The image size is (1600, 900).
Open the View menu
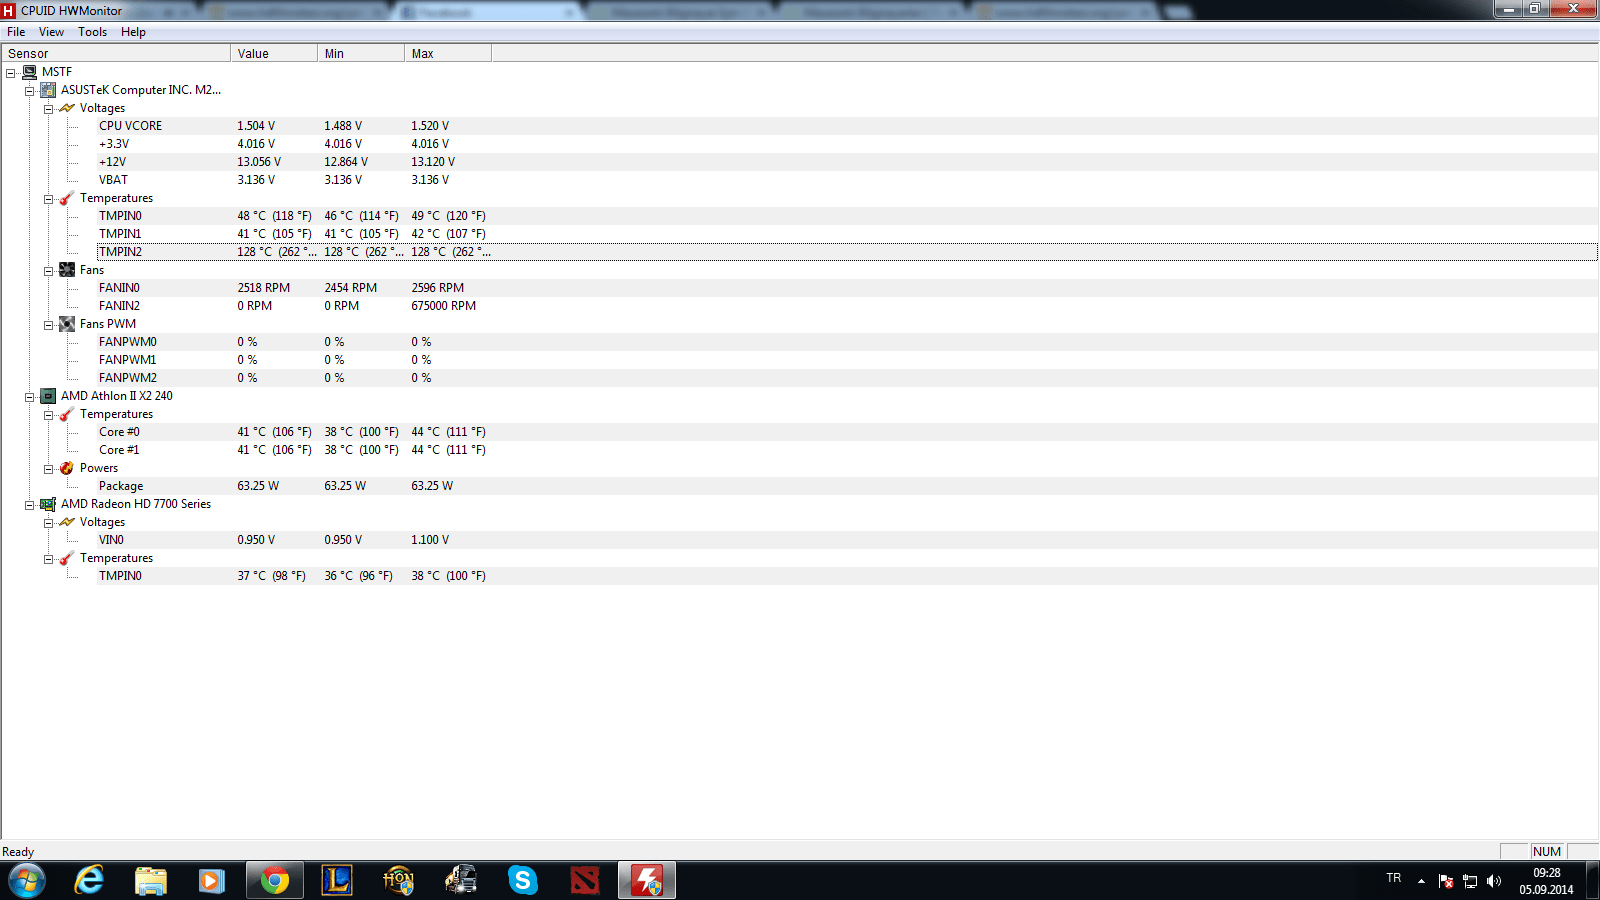tap(51, 31)
